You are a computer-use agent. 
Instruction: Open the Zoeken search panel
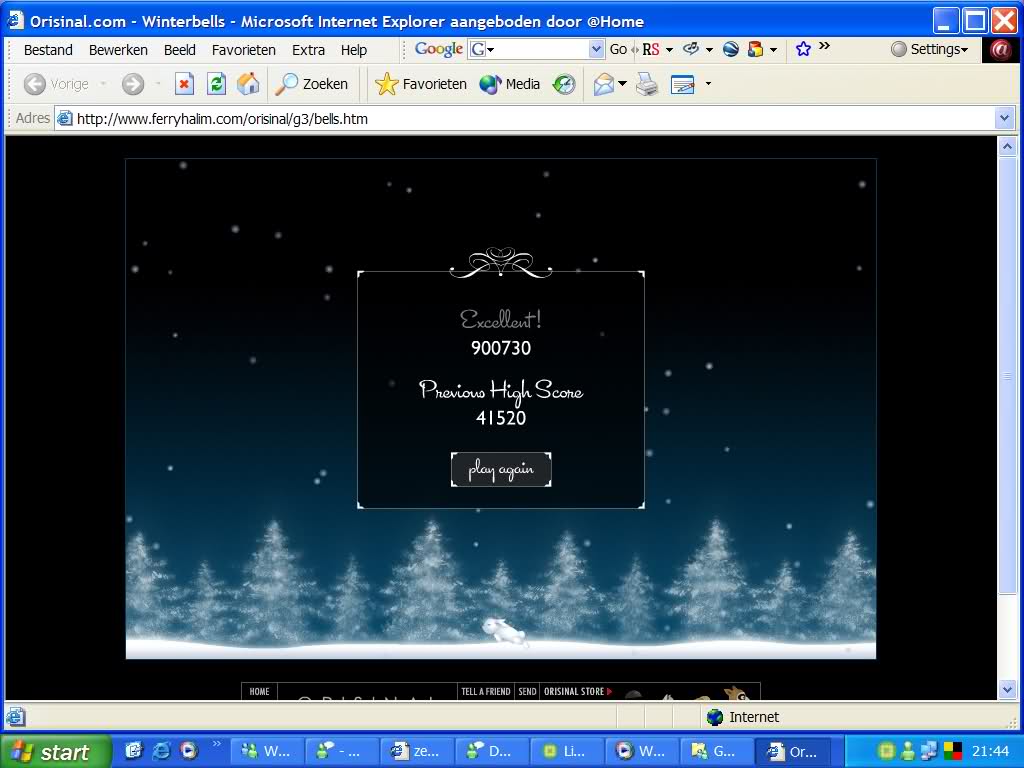point(312,84)
